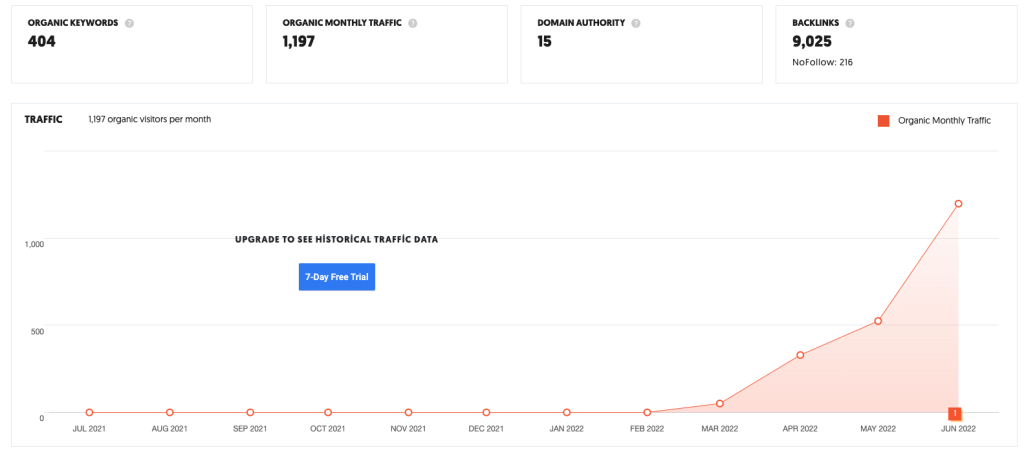Select the Jul 2021 data point
Image resolution: width=1024 pixels, height=456 pixels.
(x=90, y=412)
